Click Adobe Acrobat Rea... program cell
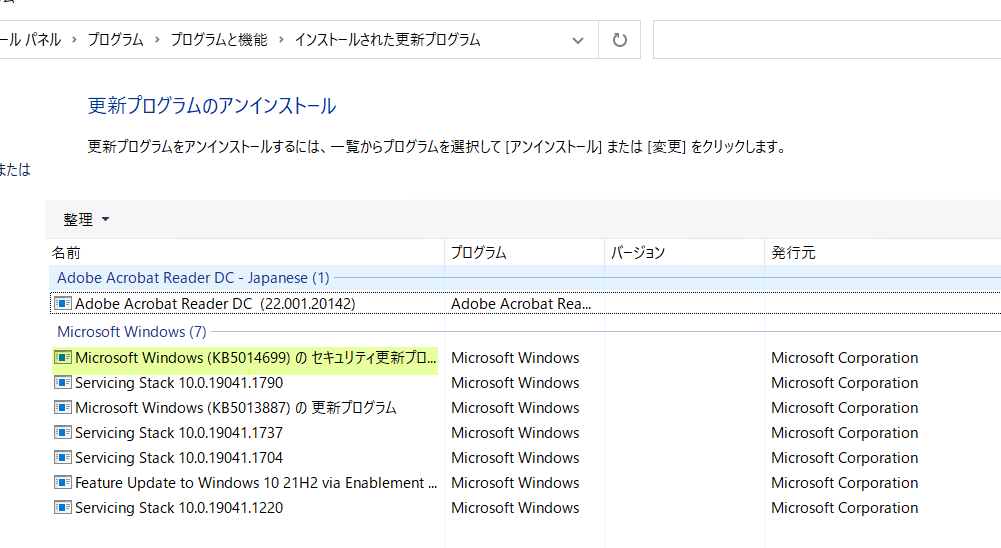This screenshot has width=1001, height=548. click(521, 303)
